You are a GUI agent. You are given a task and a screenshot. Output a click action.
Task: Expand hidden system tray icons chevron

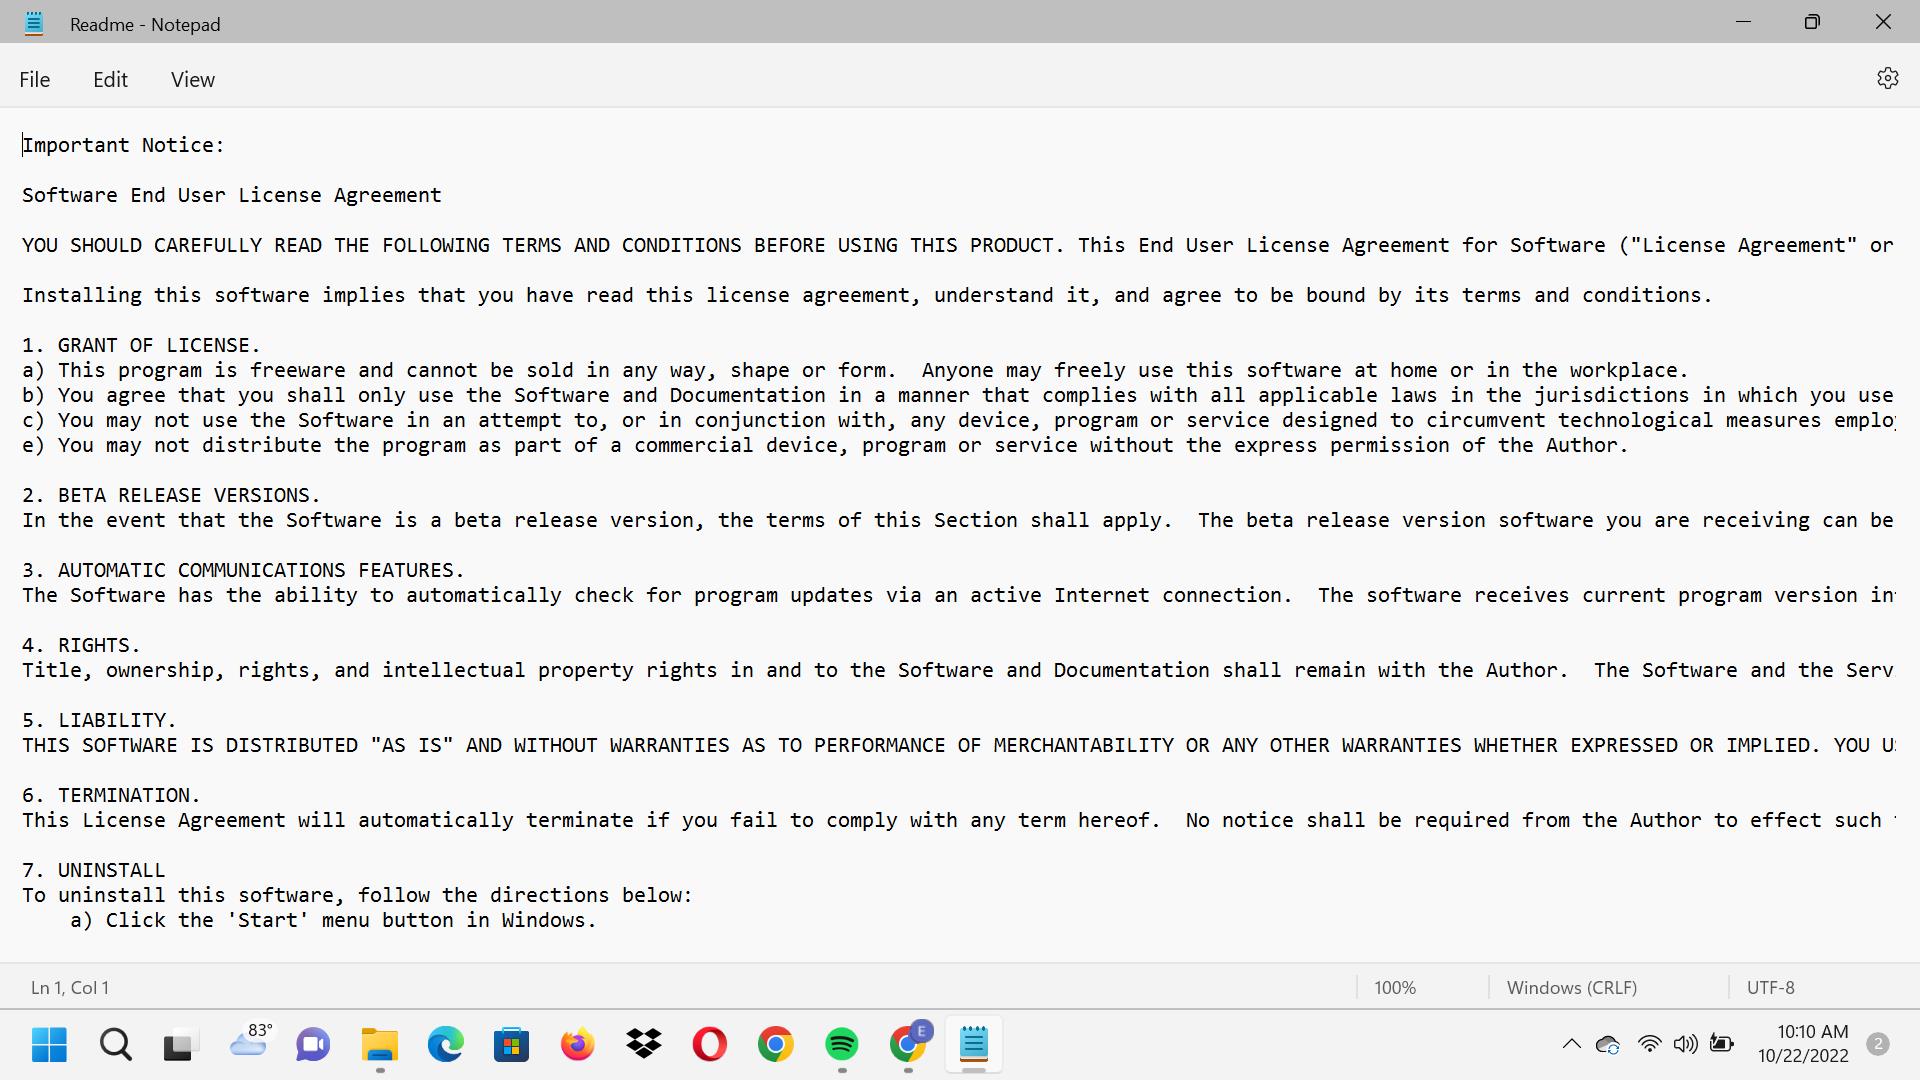click(1571, 1045)
